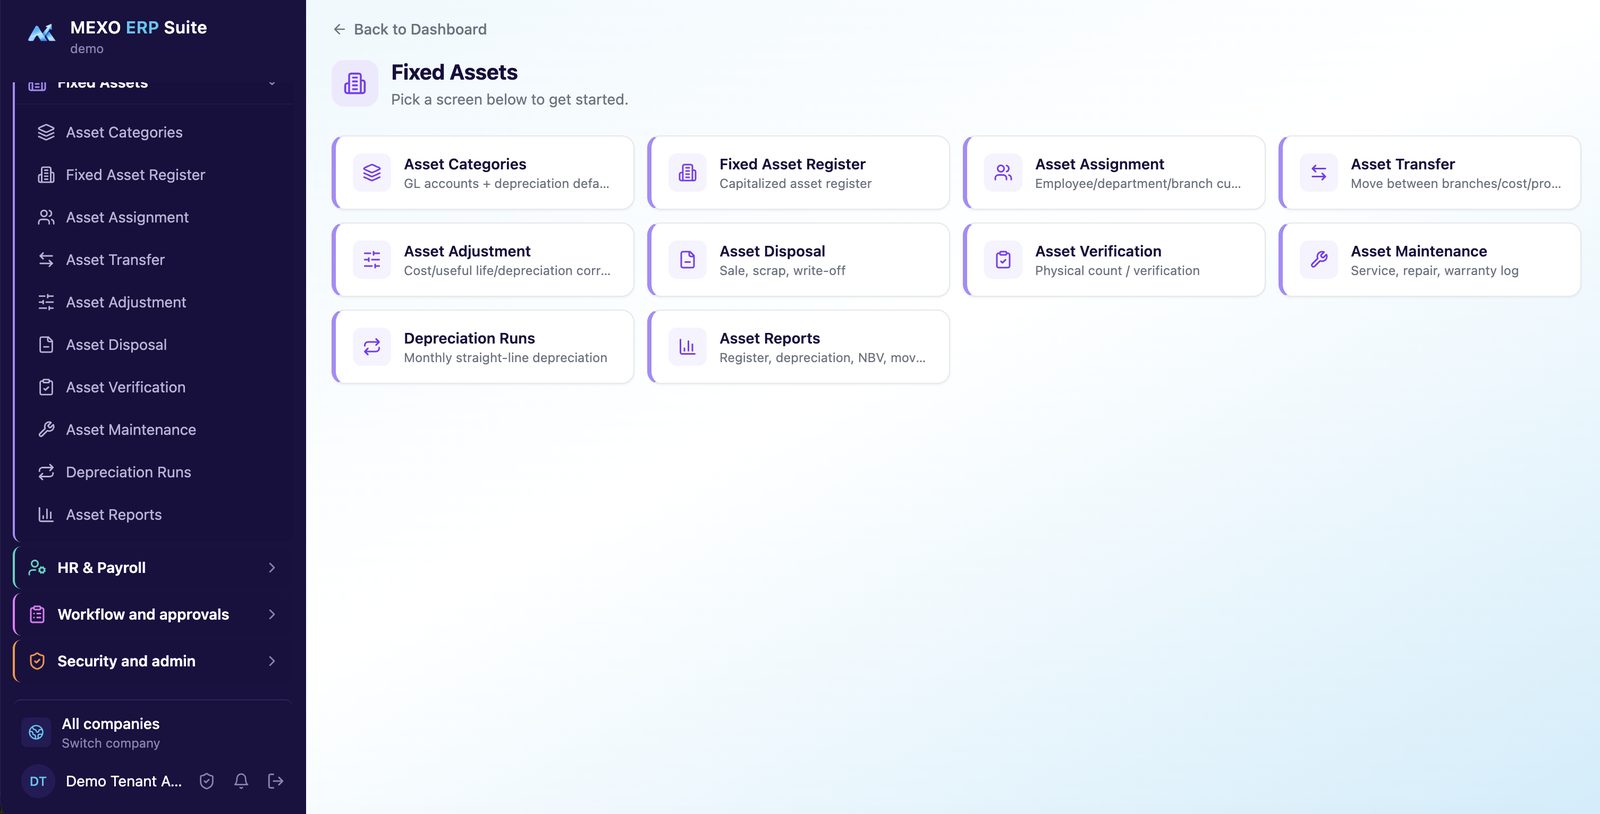Click the Security and admin shield icon
Image resolution: width=1600 pixels, height=814 pixels.
pos(37,661)
